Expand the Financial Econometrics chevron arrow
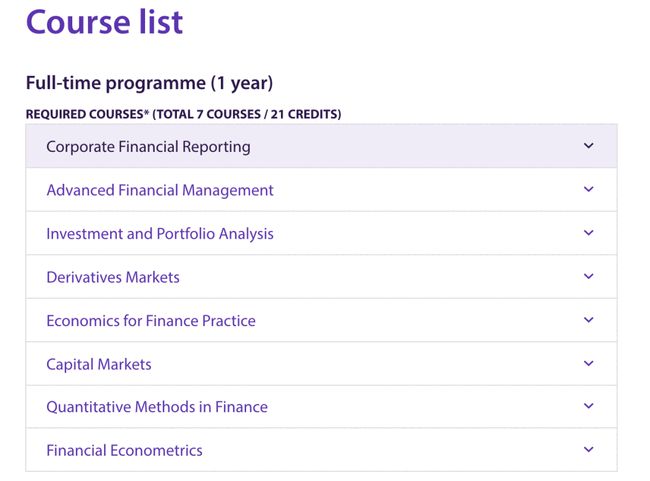The width and height of the screenshot is (650, 481). pos(588,450)
